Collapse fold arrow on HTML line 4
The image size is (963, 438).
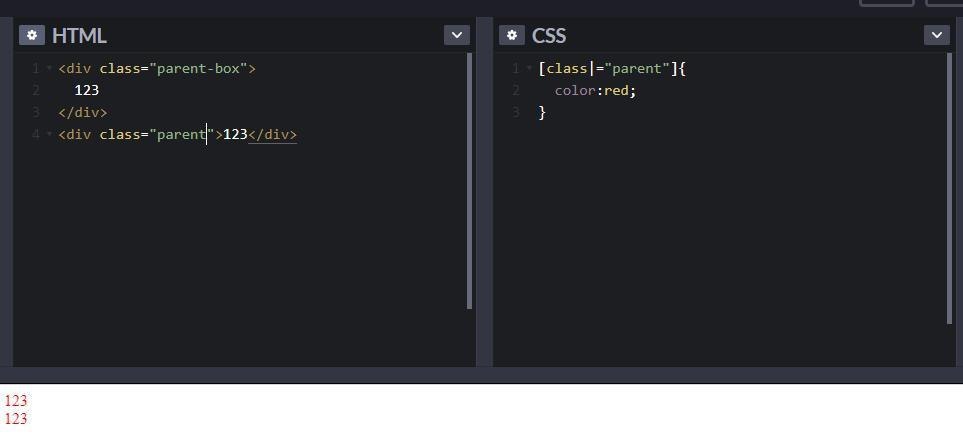click(50, 135)
